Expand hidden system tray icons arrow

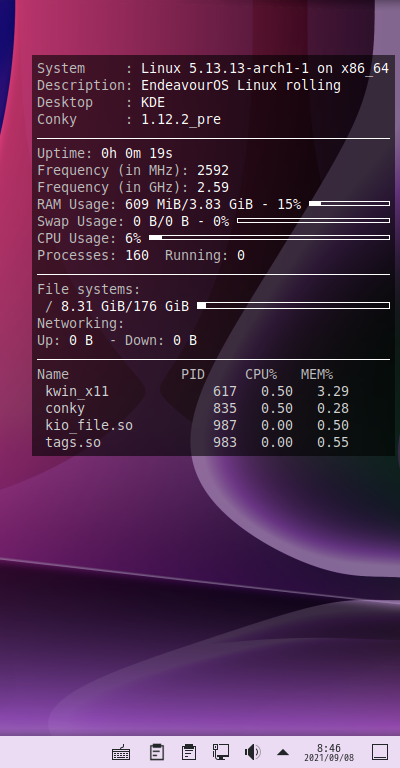(x=283, y=752)
